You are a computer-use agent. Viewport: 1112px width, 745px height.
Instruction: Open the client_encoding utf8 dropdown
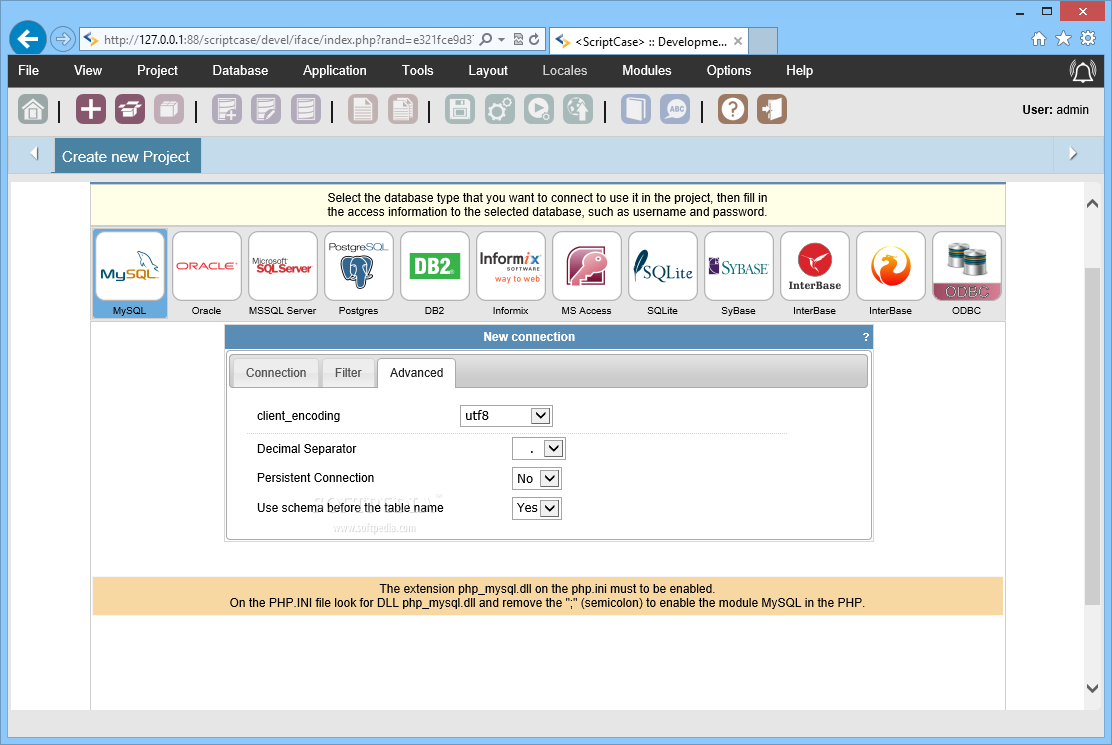(x=506, y=416)
